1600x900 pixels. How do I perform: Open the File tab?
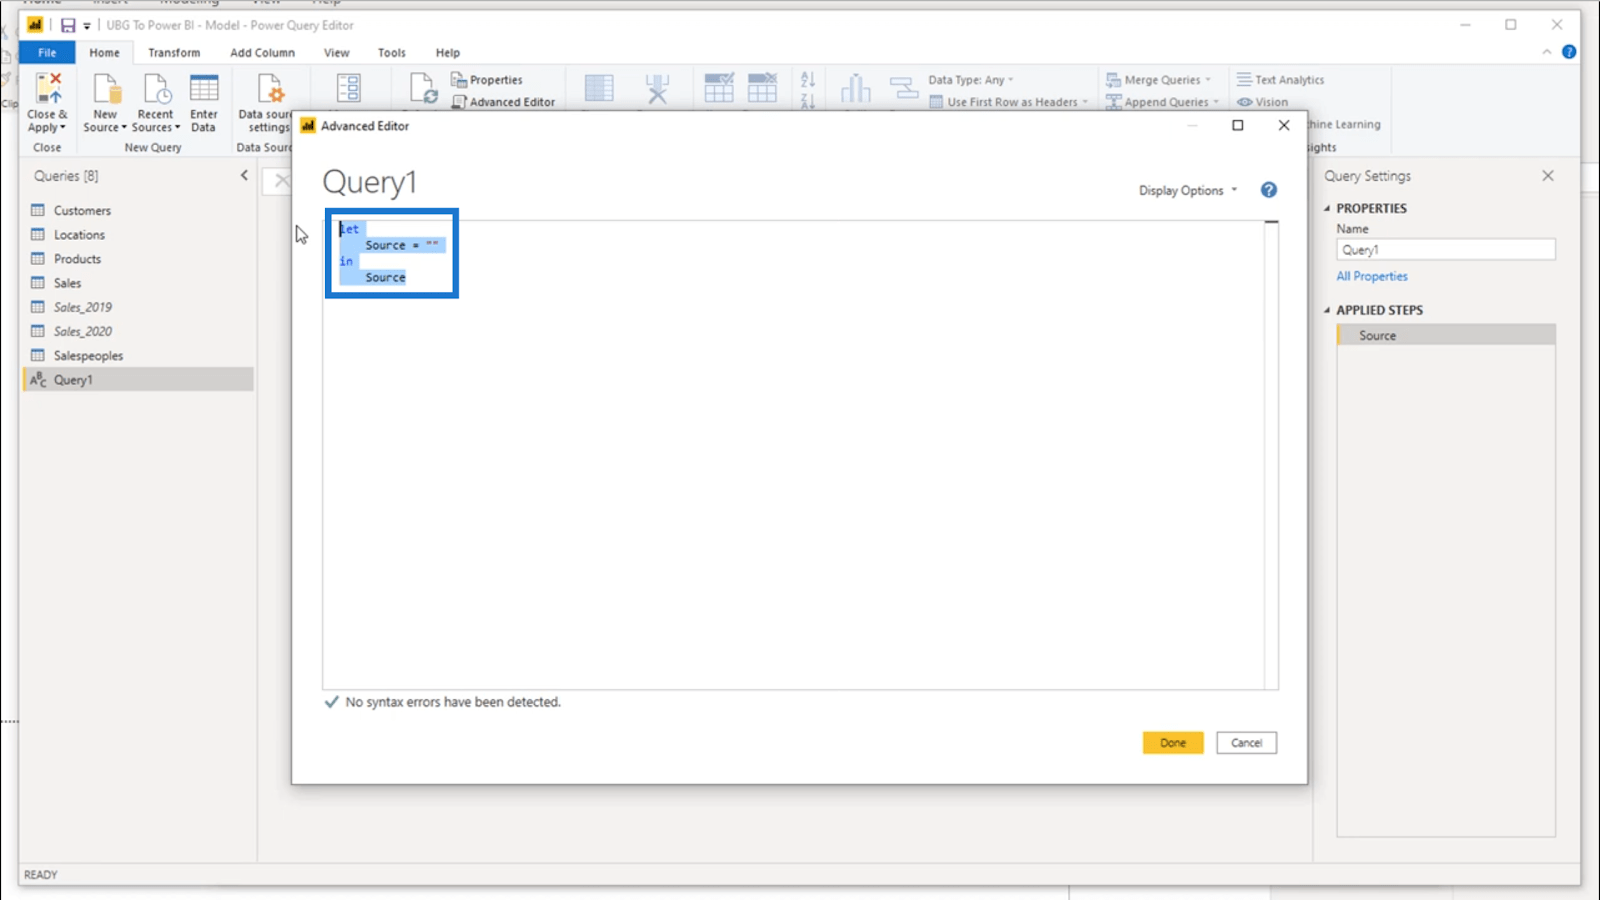click(47, 53)
